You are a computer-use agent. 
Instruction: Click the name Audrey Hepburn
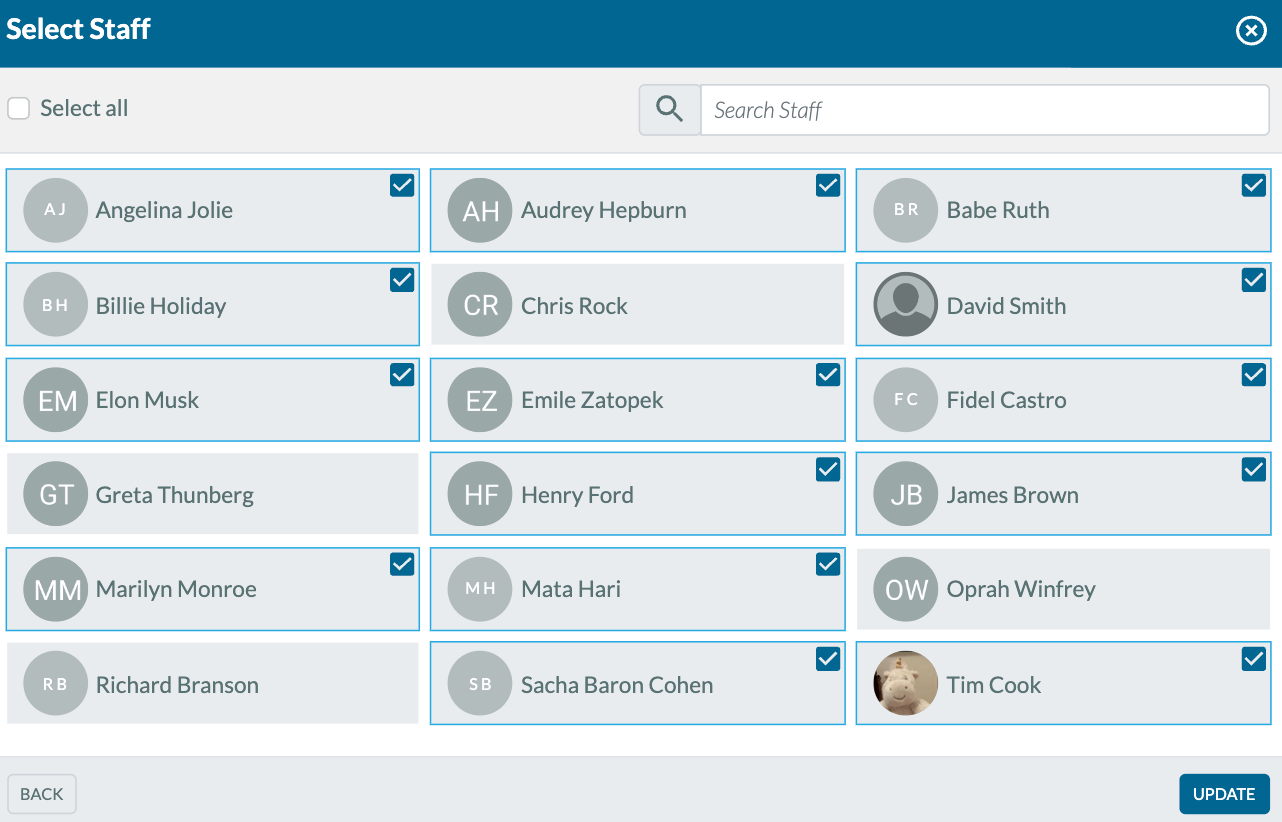(x=604, y=211)
